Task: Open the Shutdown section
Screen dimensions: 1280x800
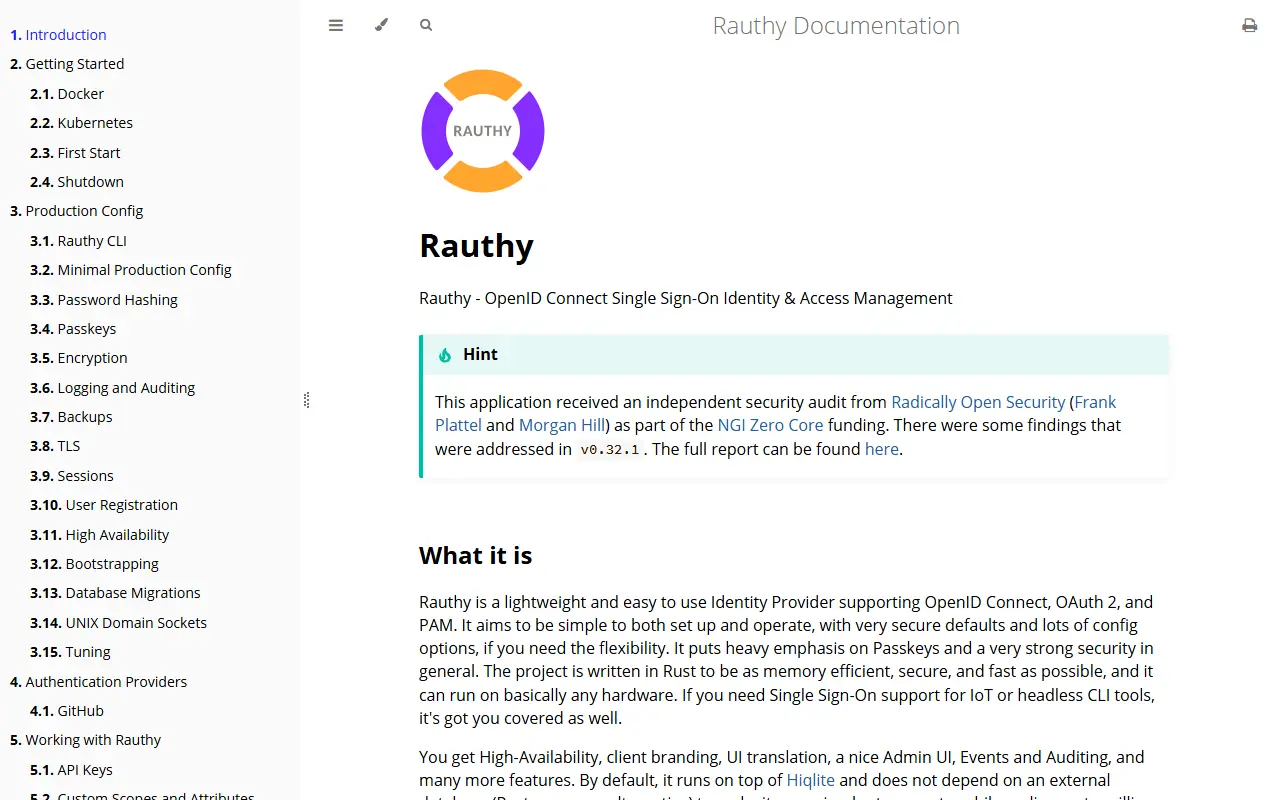Action: [x=77, y=182]
